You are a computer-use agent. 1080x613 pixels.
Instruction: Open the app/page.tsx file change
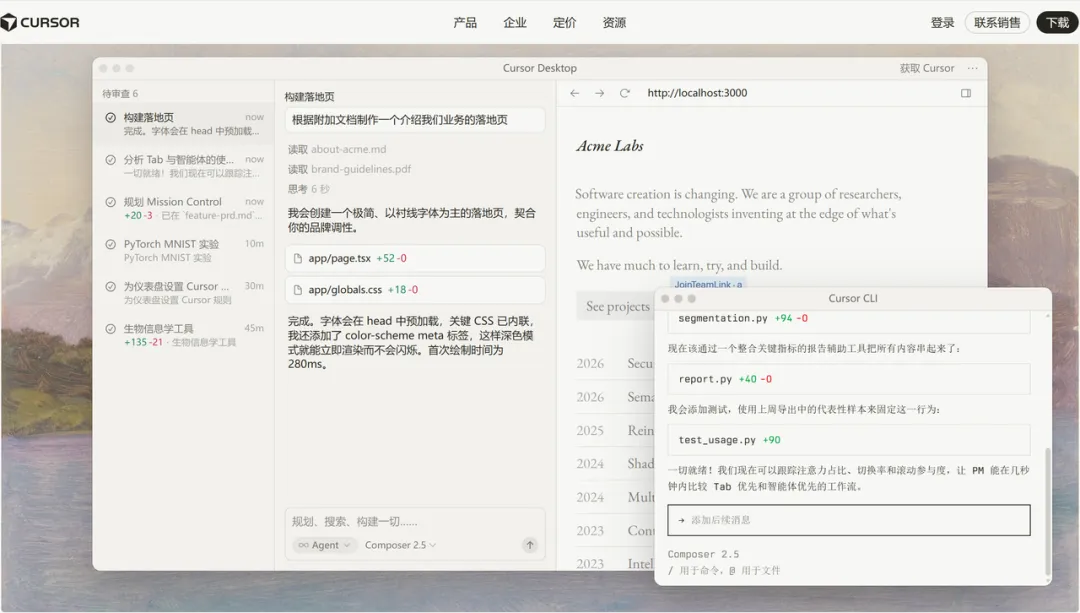point(415,258)
